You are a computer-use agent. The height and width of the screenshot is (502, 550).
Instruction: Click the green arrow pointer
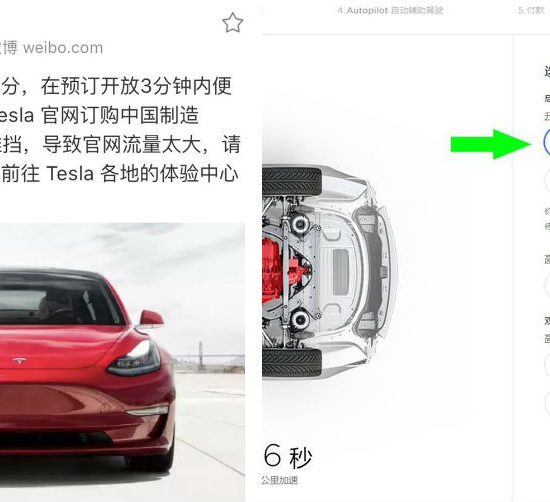[491, 144]
